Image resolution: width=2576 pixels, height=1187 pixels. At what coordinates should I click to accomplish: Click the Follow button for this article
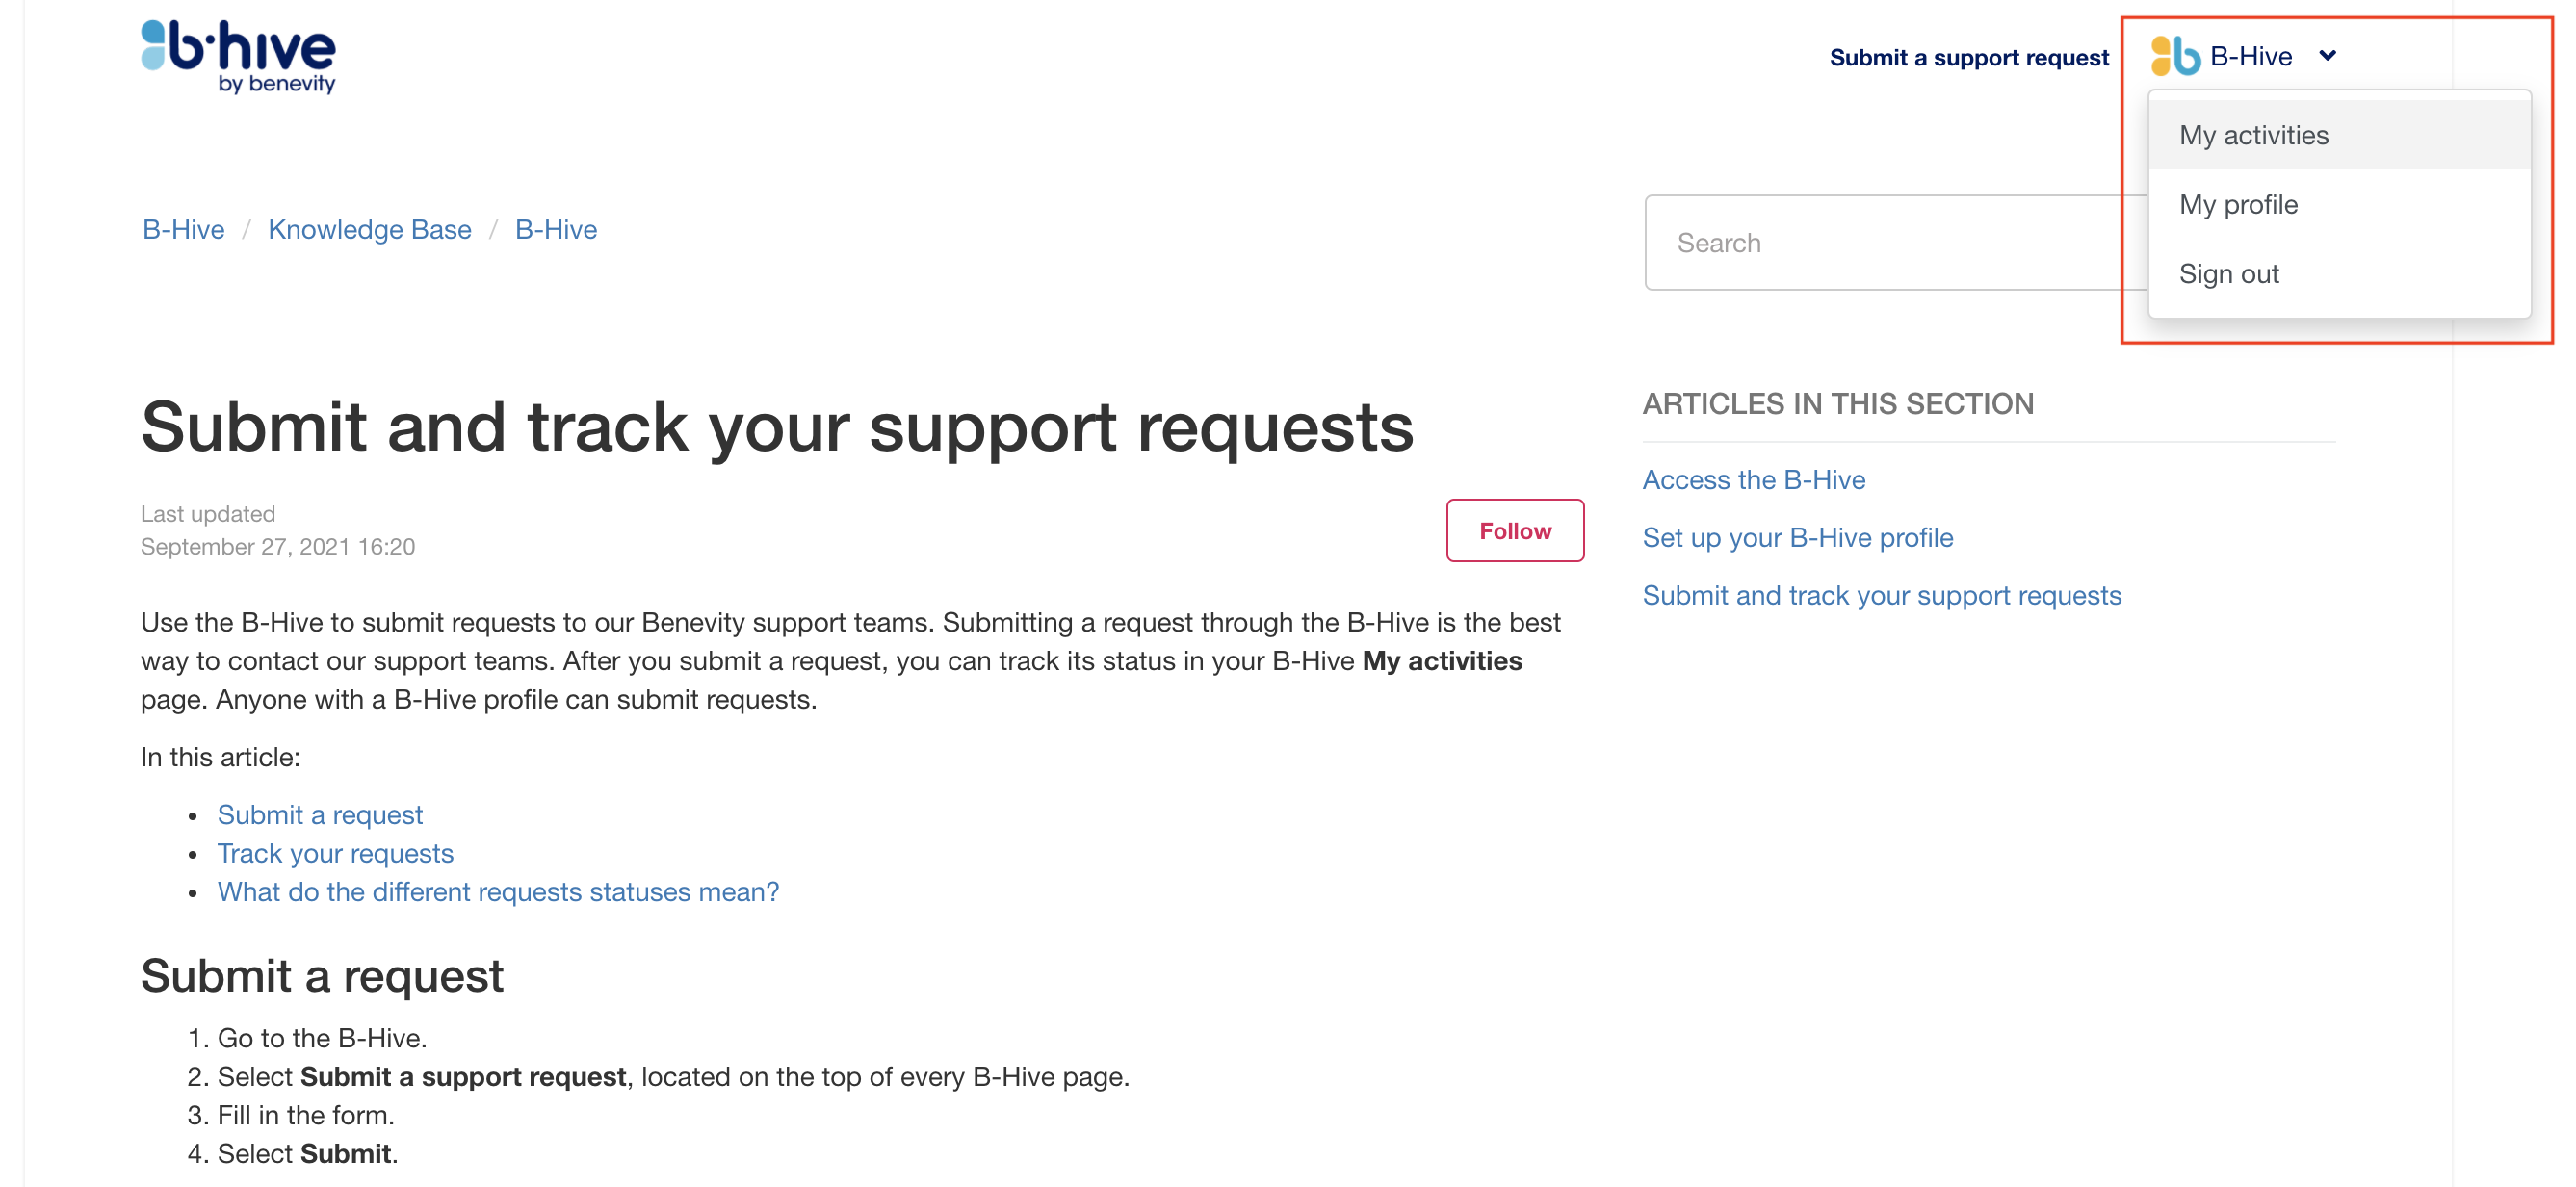(1513, 530)
